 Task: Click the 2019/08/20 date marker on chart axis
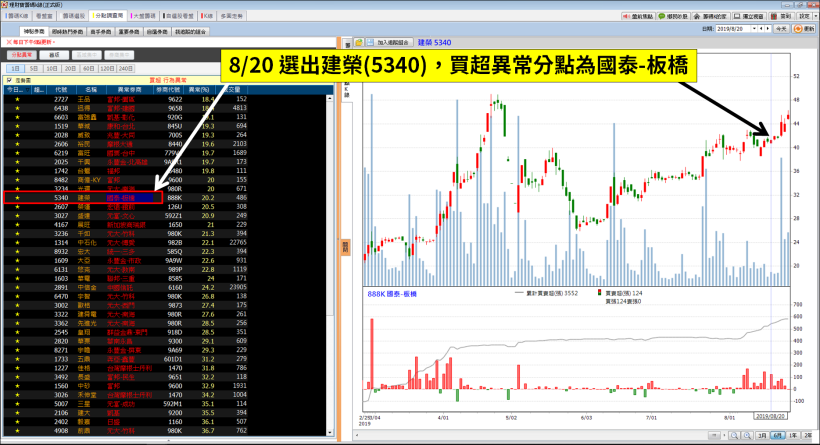[x=771, y=416]
